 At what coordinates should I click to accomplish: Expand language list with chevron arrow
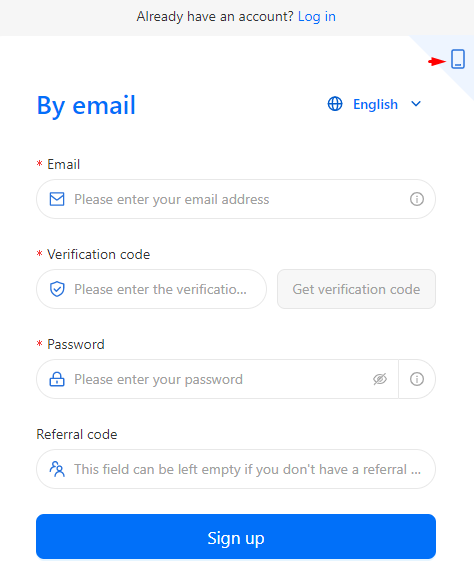coord(416,104)
